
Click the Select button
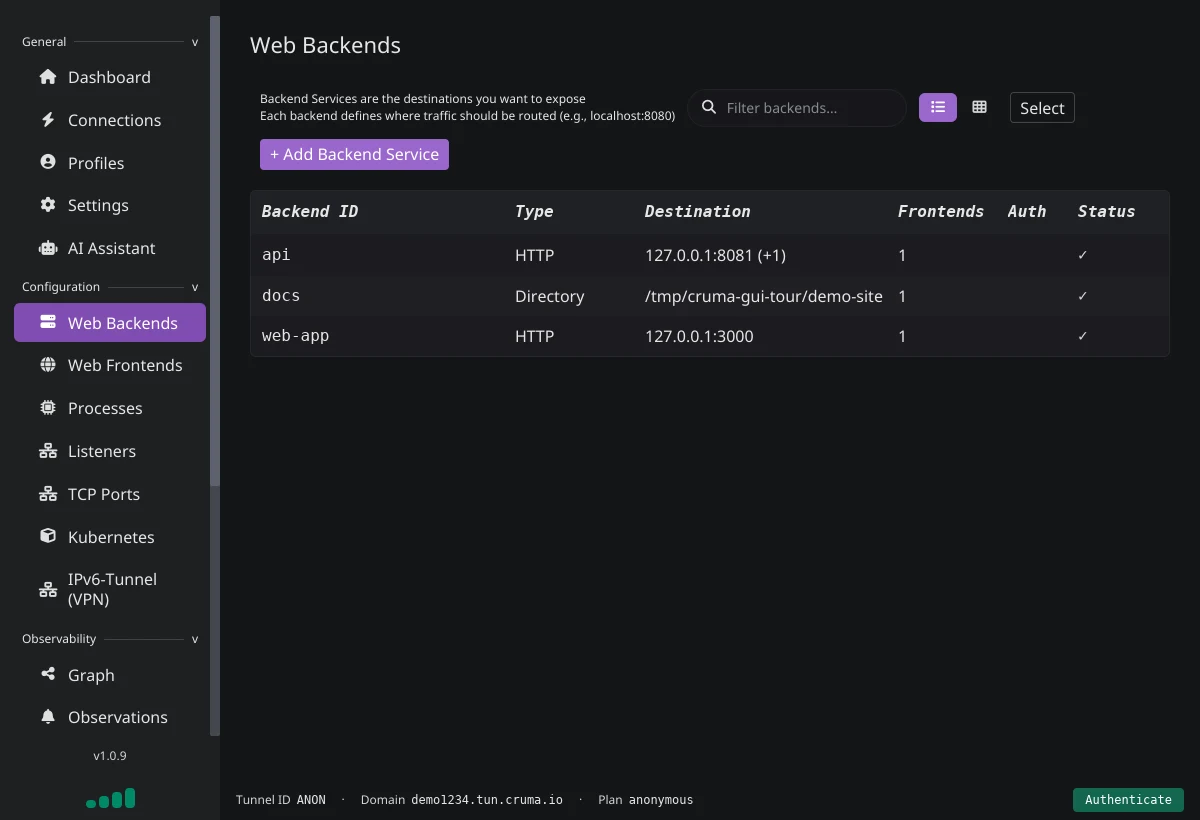(x=1042, y=108)
